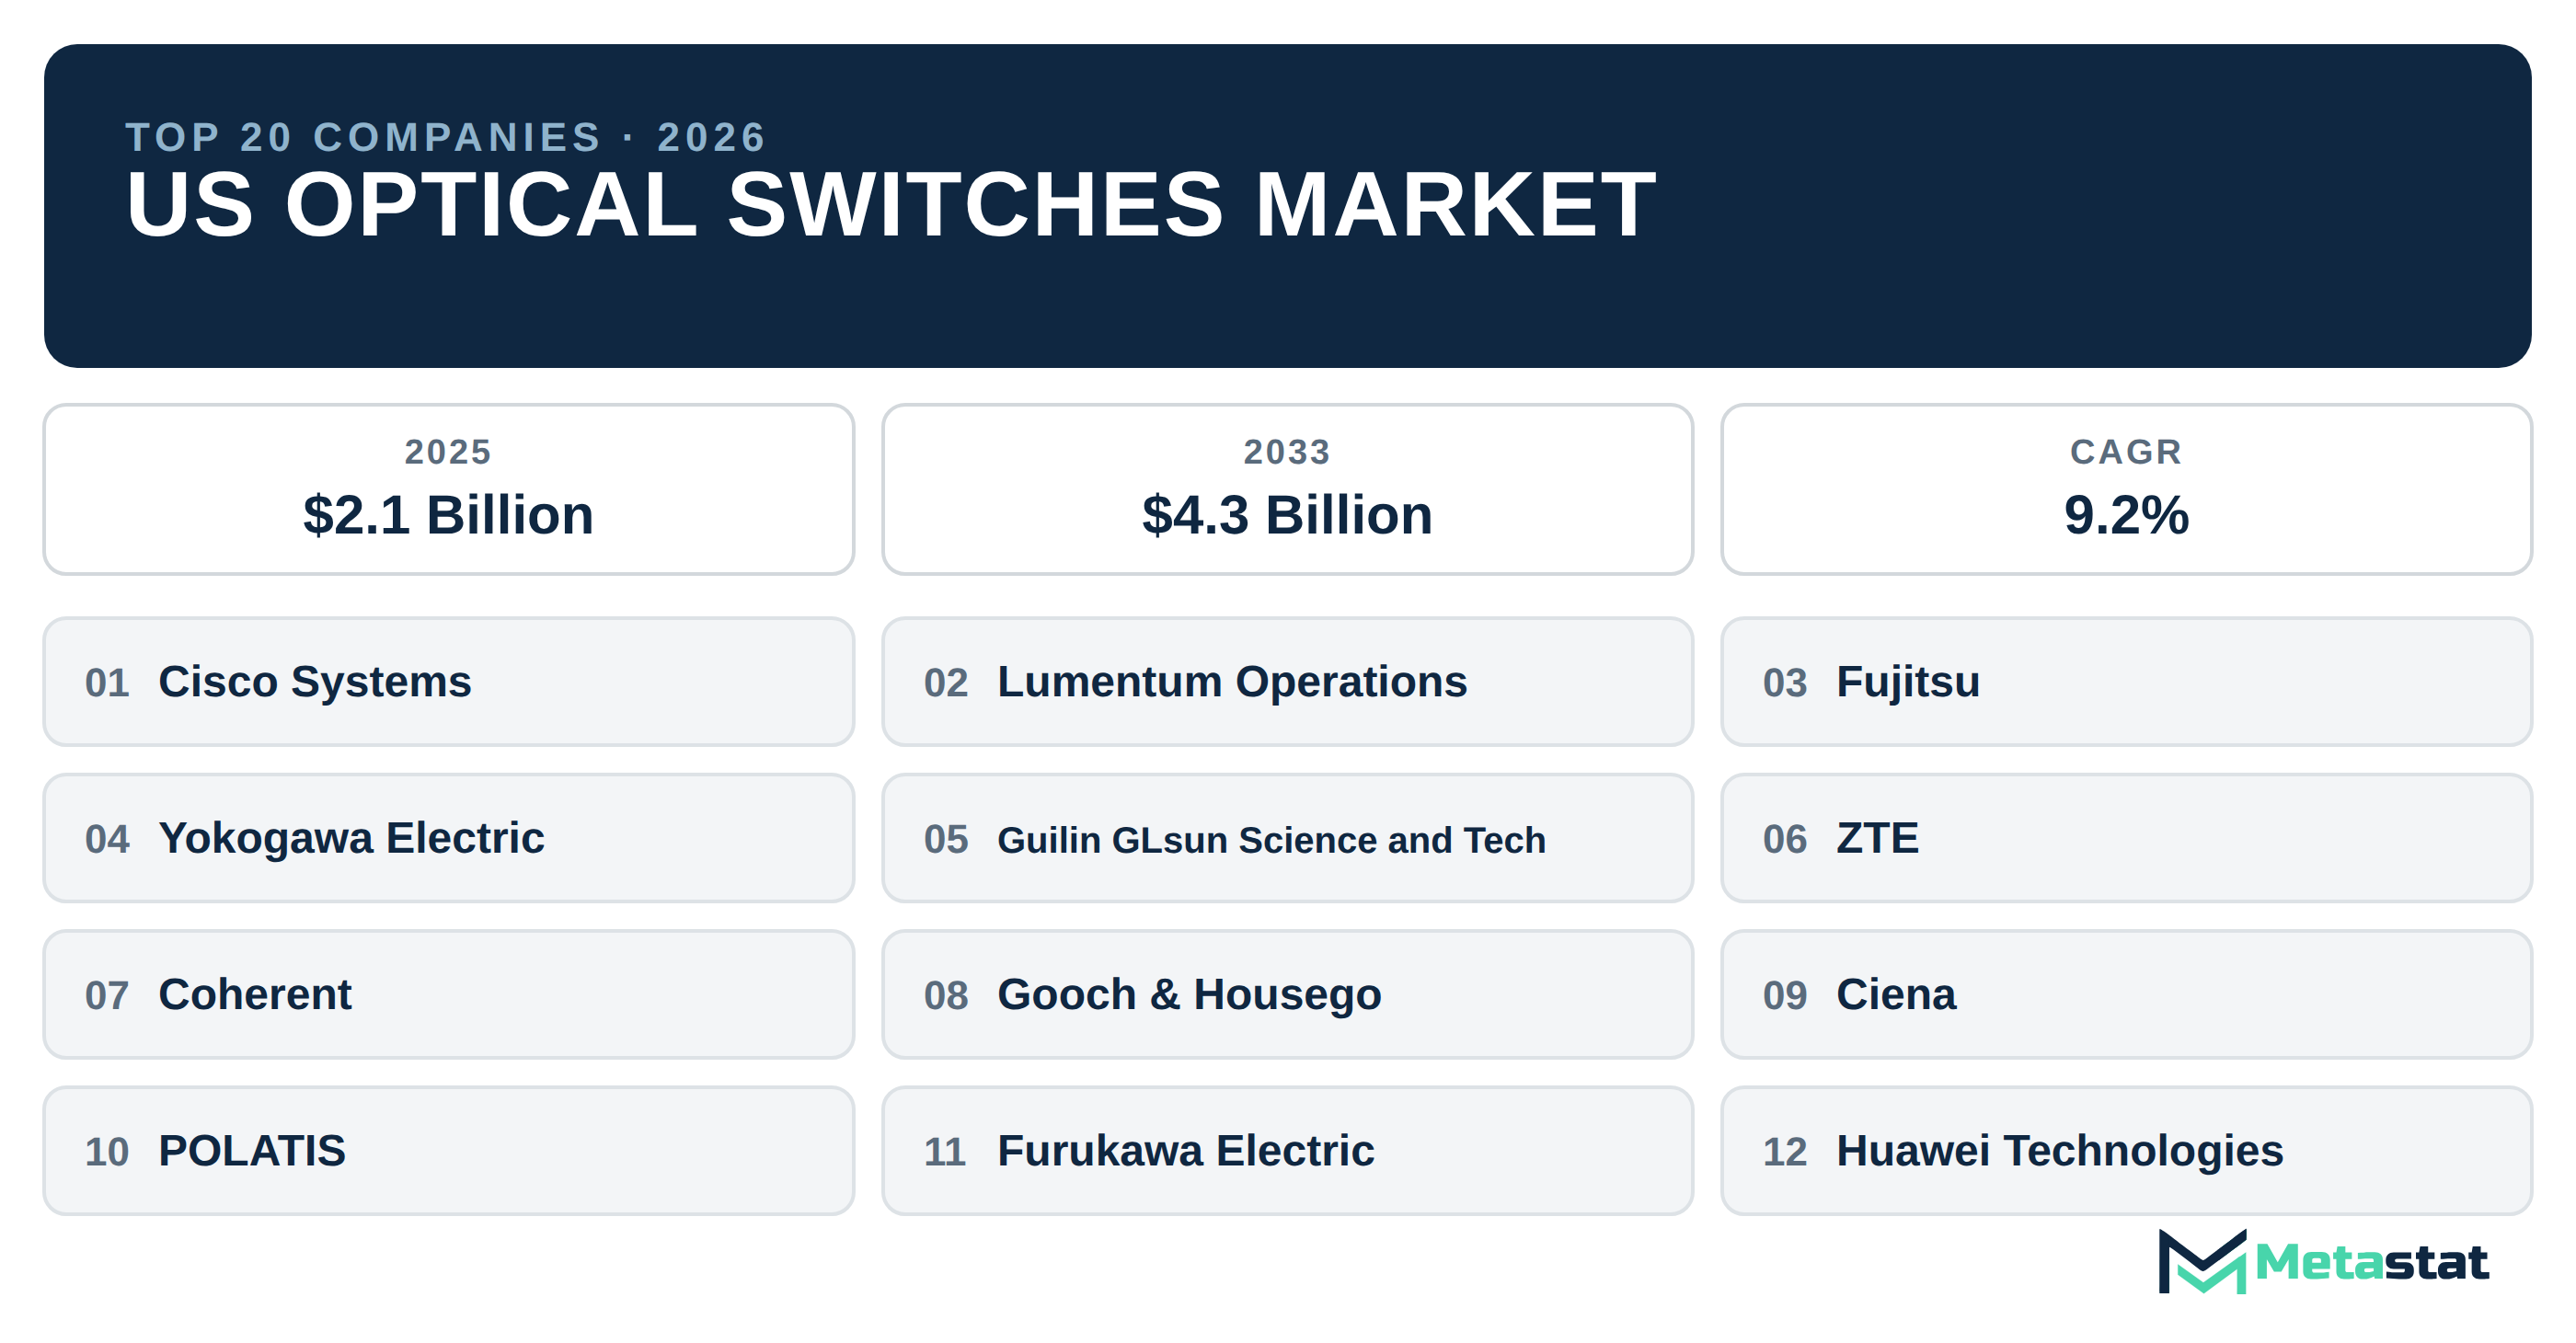2576x1343 pixels.
Task: Click Guilin GLsun Science and Tech
Action: tap(1287, 838)
